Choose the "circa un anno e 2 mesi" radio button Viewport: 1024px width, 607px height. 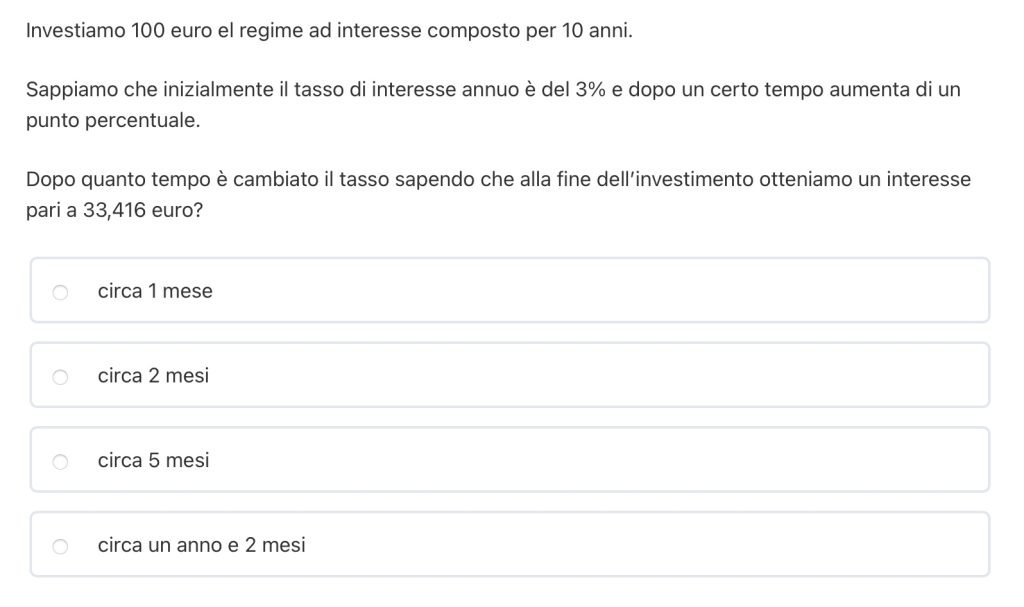pyautogui.click(x=60, y=546)
